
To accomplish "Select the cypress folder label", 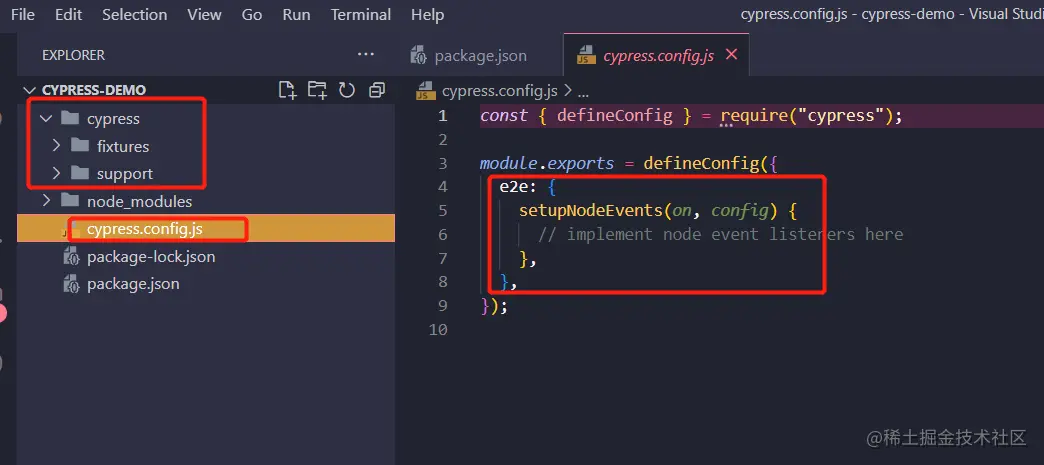I will (113, 119).
